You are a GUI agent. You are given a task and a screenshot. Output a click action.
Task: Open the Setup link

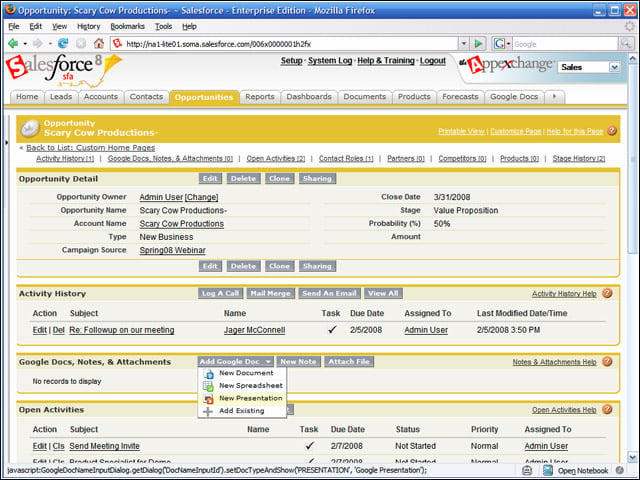(291, 60)
